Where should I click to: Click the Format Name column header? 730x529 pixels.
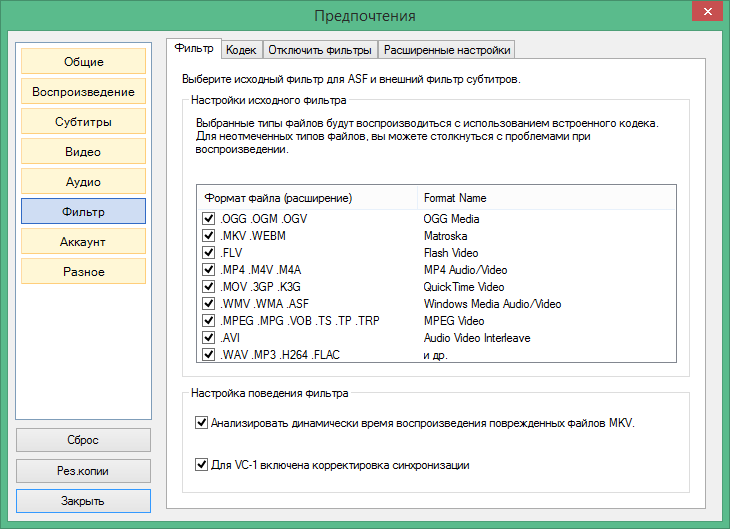point(547,198)
